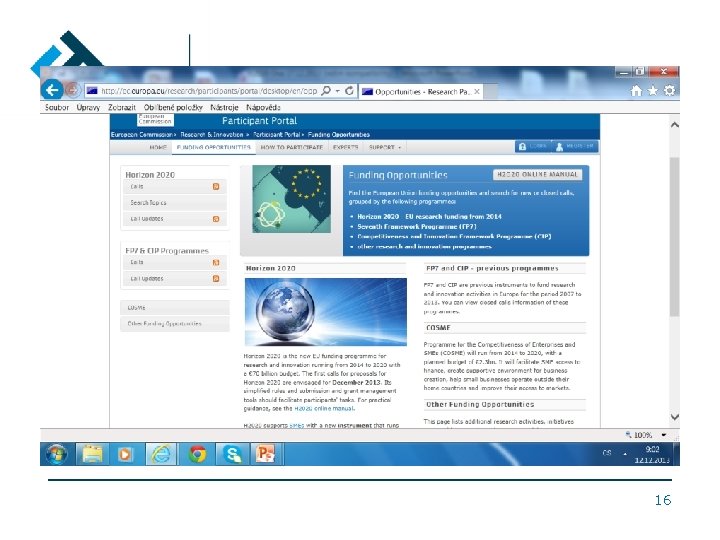Image resolution: width=720 pixels, height=540 pixels.
Task: Open Favorites star icon
Action: click(x=652, y=91)
